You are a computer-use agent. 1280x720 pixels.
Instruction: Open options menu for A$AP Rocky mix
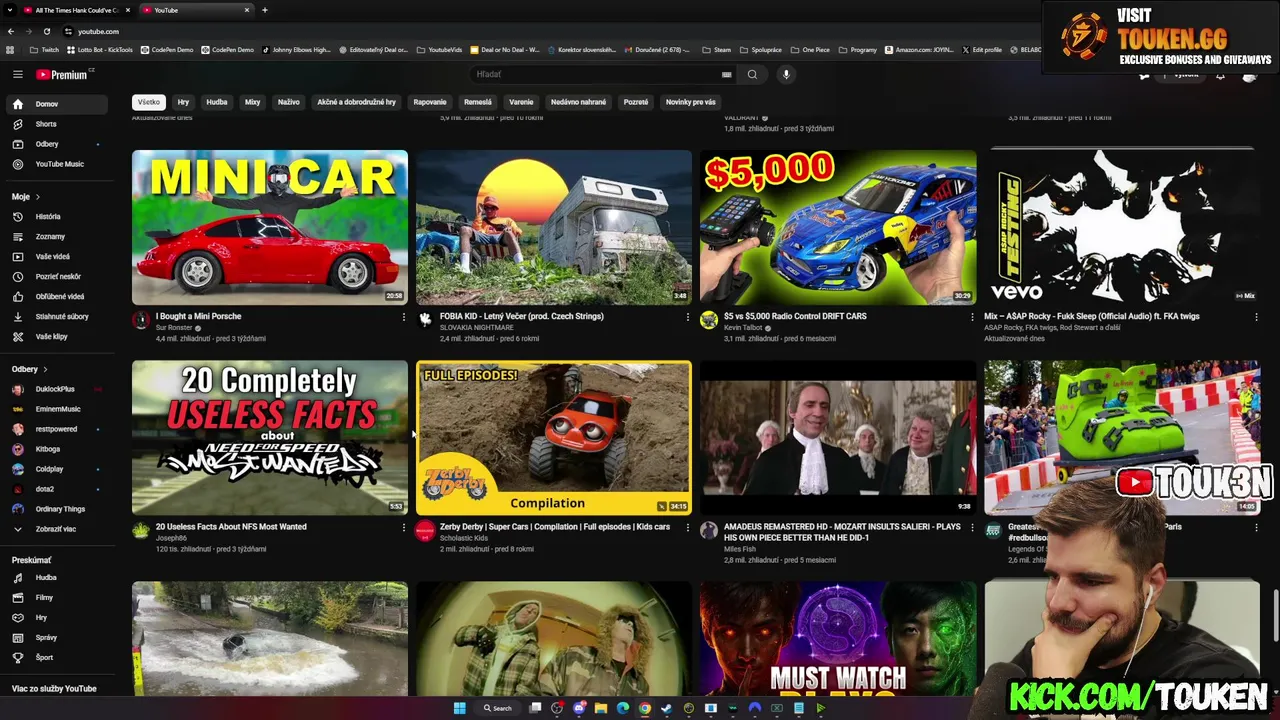tap(1256, 317)
